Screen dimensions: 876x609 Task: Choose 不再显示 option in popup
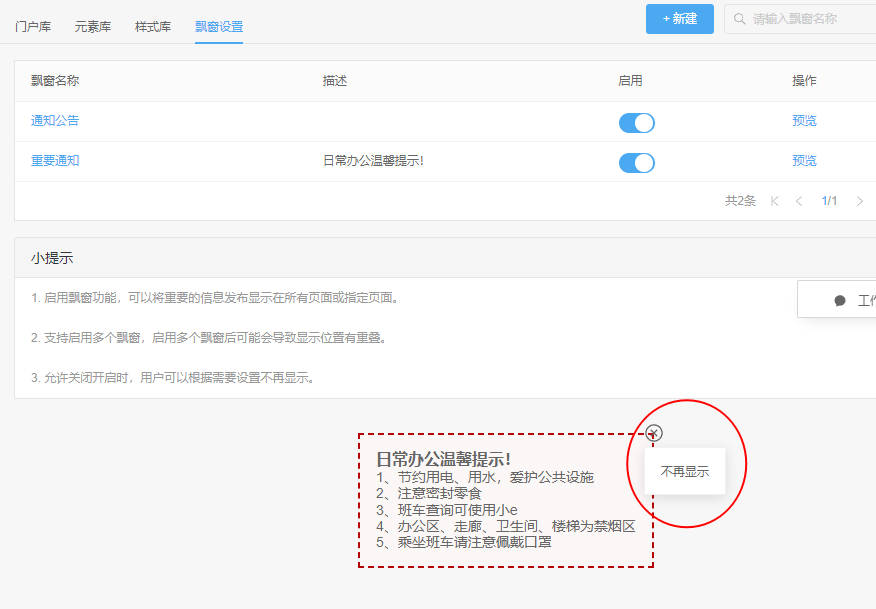(685, 471)
